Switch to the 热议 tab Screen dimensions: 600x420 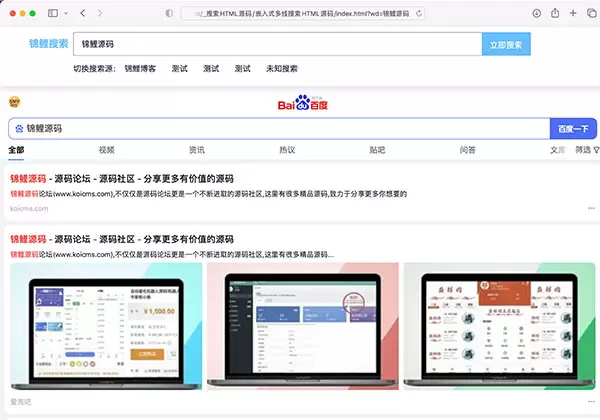(287, 150)
